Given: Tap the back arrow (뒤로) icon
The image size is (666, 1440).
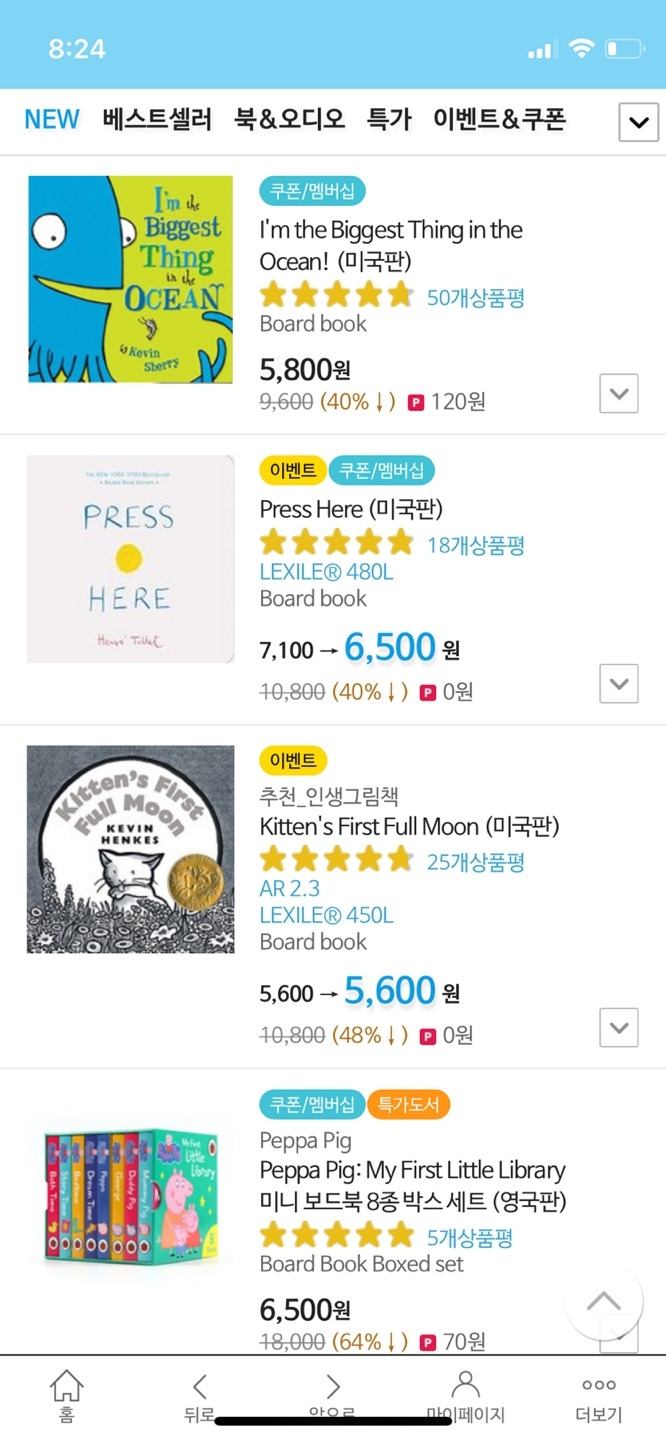Looking at the screenshot, I should click(199, 1386).
